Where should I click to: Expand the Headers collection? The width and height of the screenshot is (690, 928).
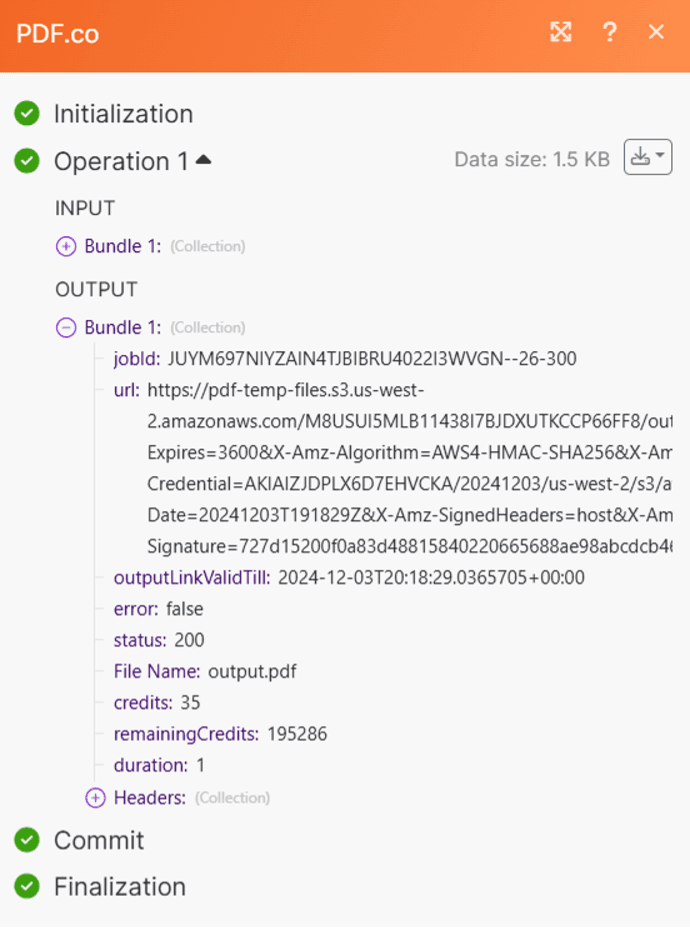95,797
